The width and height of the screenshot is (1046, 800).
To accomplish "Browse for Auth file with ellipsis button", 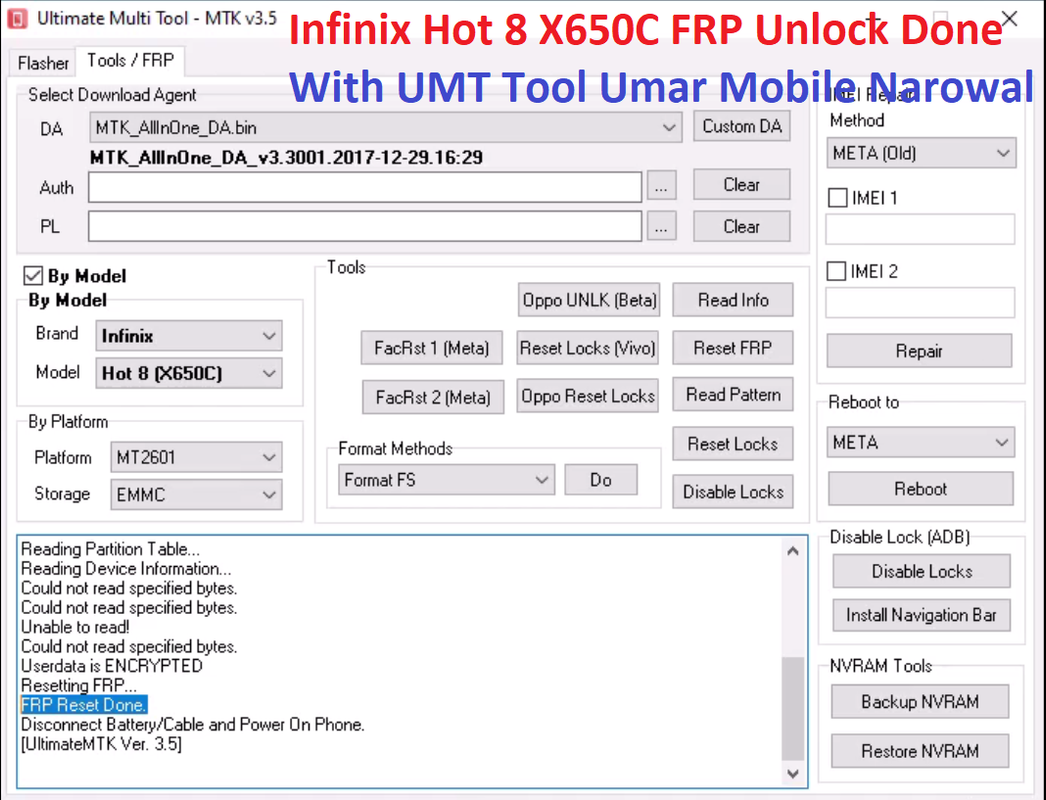I will [661, 187].
